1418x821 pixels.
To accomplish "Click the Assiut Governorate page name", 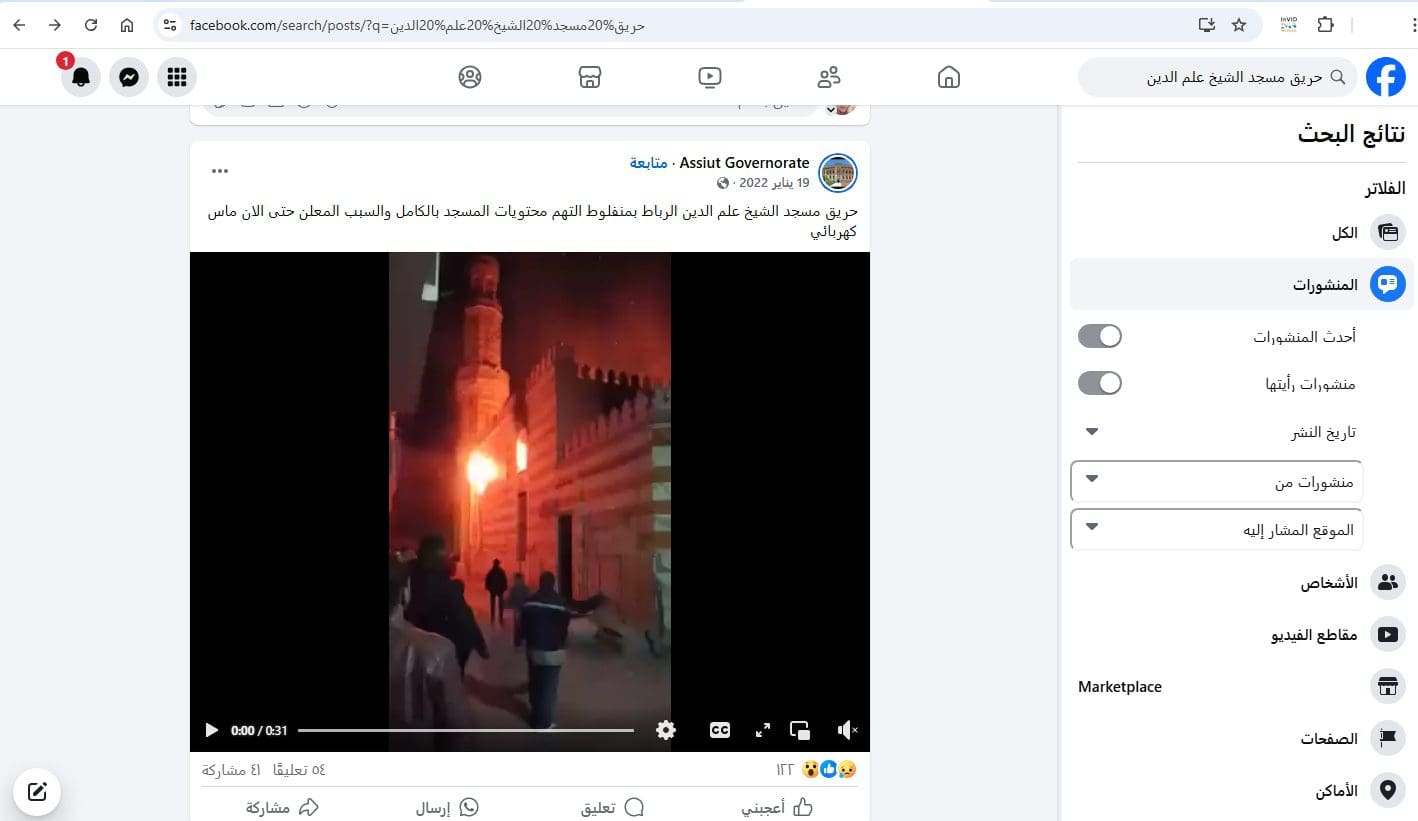I will tap(744, 163).
